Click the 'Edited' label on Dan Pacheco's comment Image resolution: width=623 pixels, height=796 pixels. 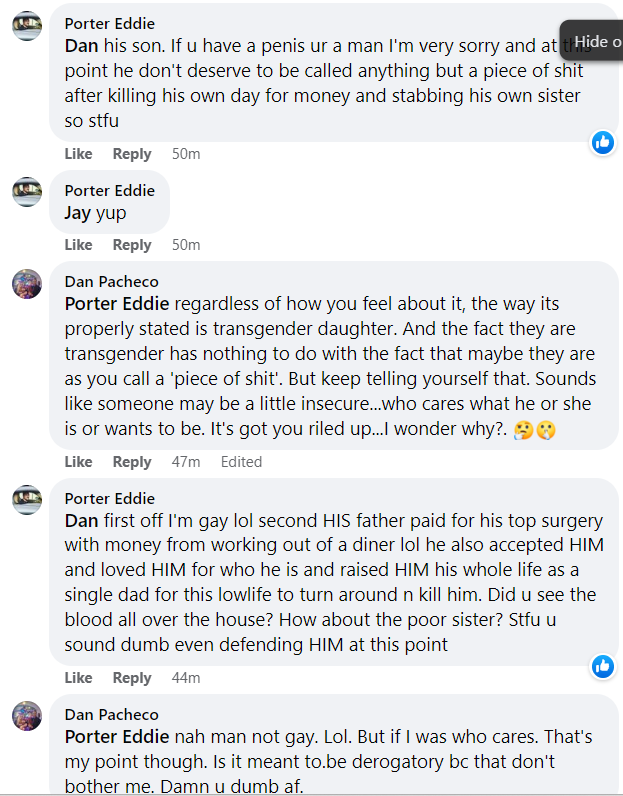[x=241, y=462]
